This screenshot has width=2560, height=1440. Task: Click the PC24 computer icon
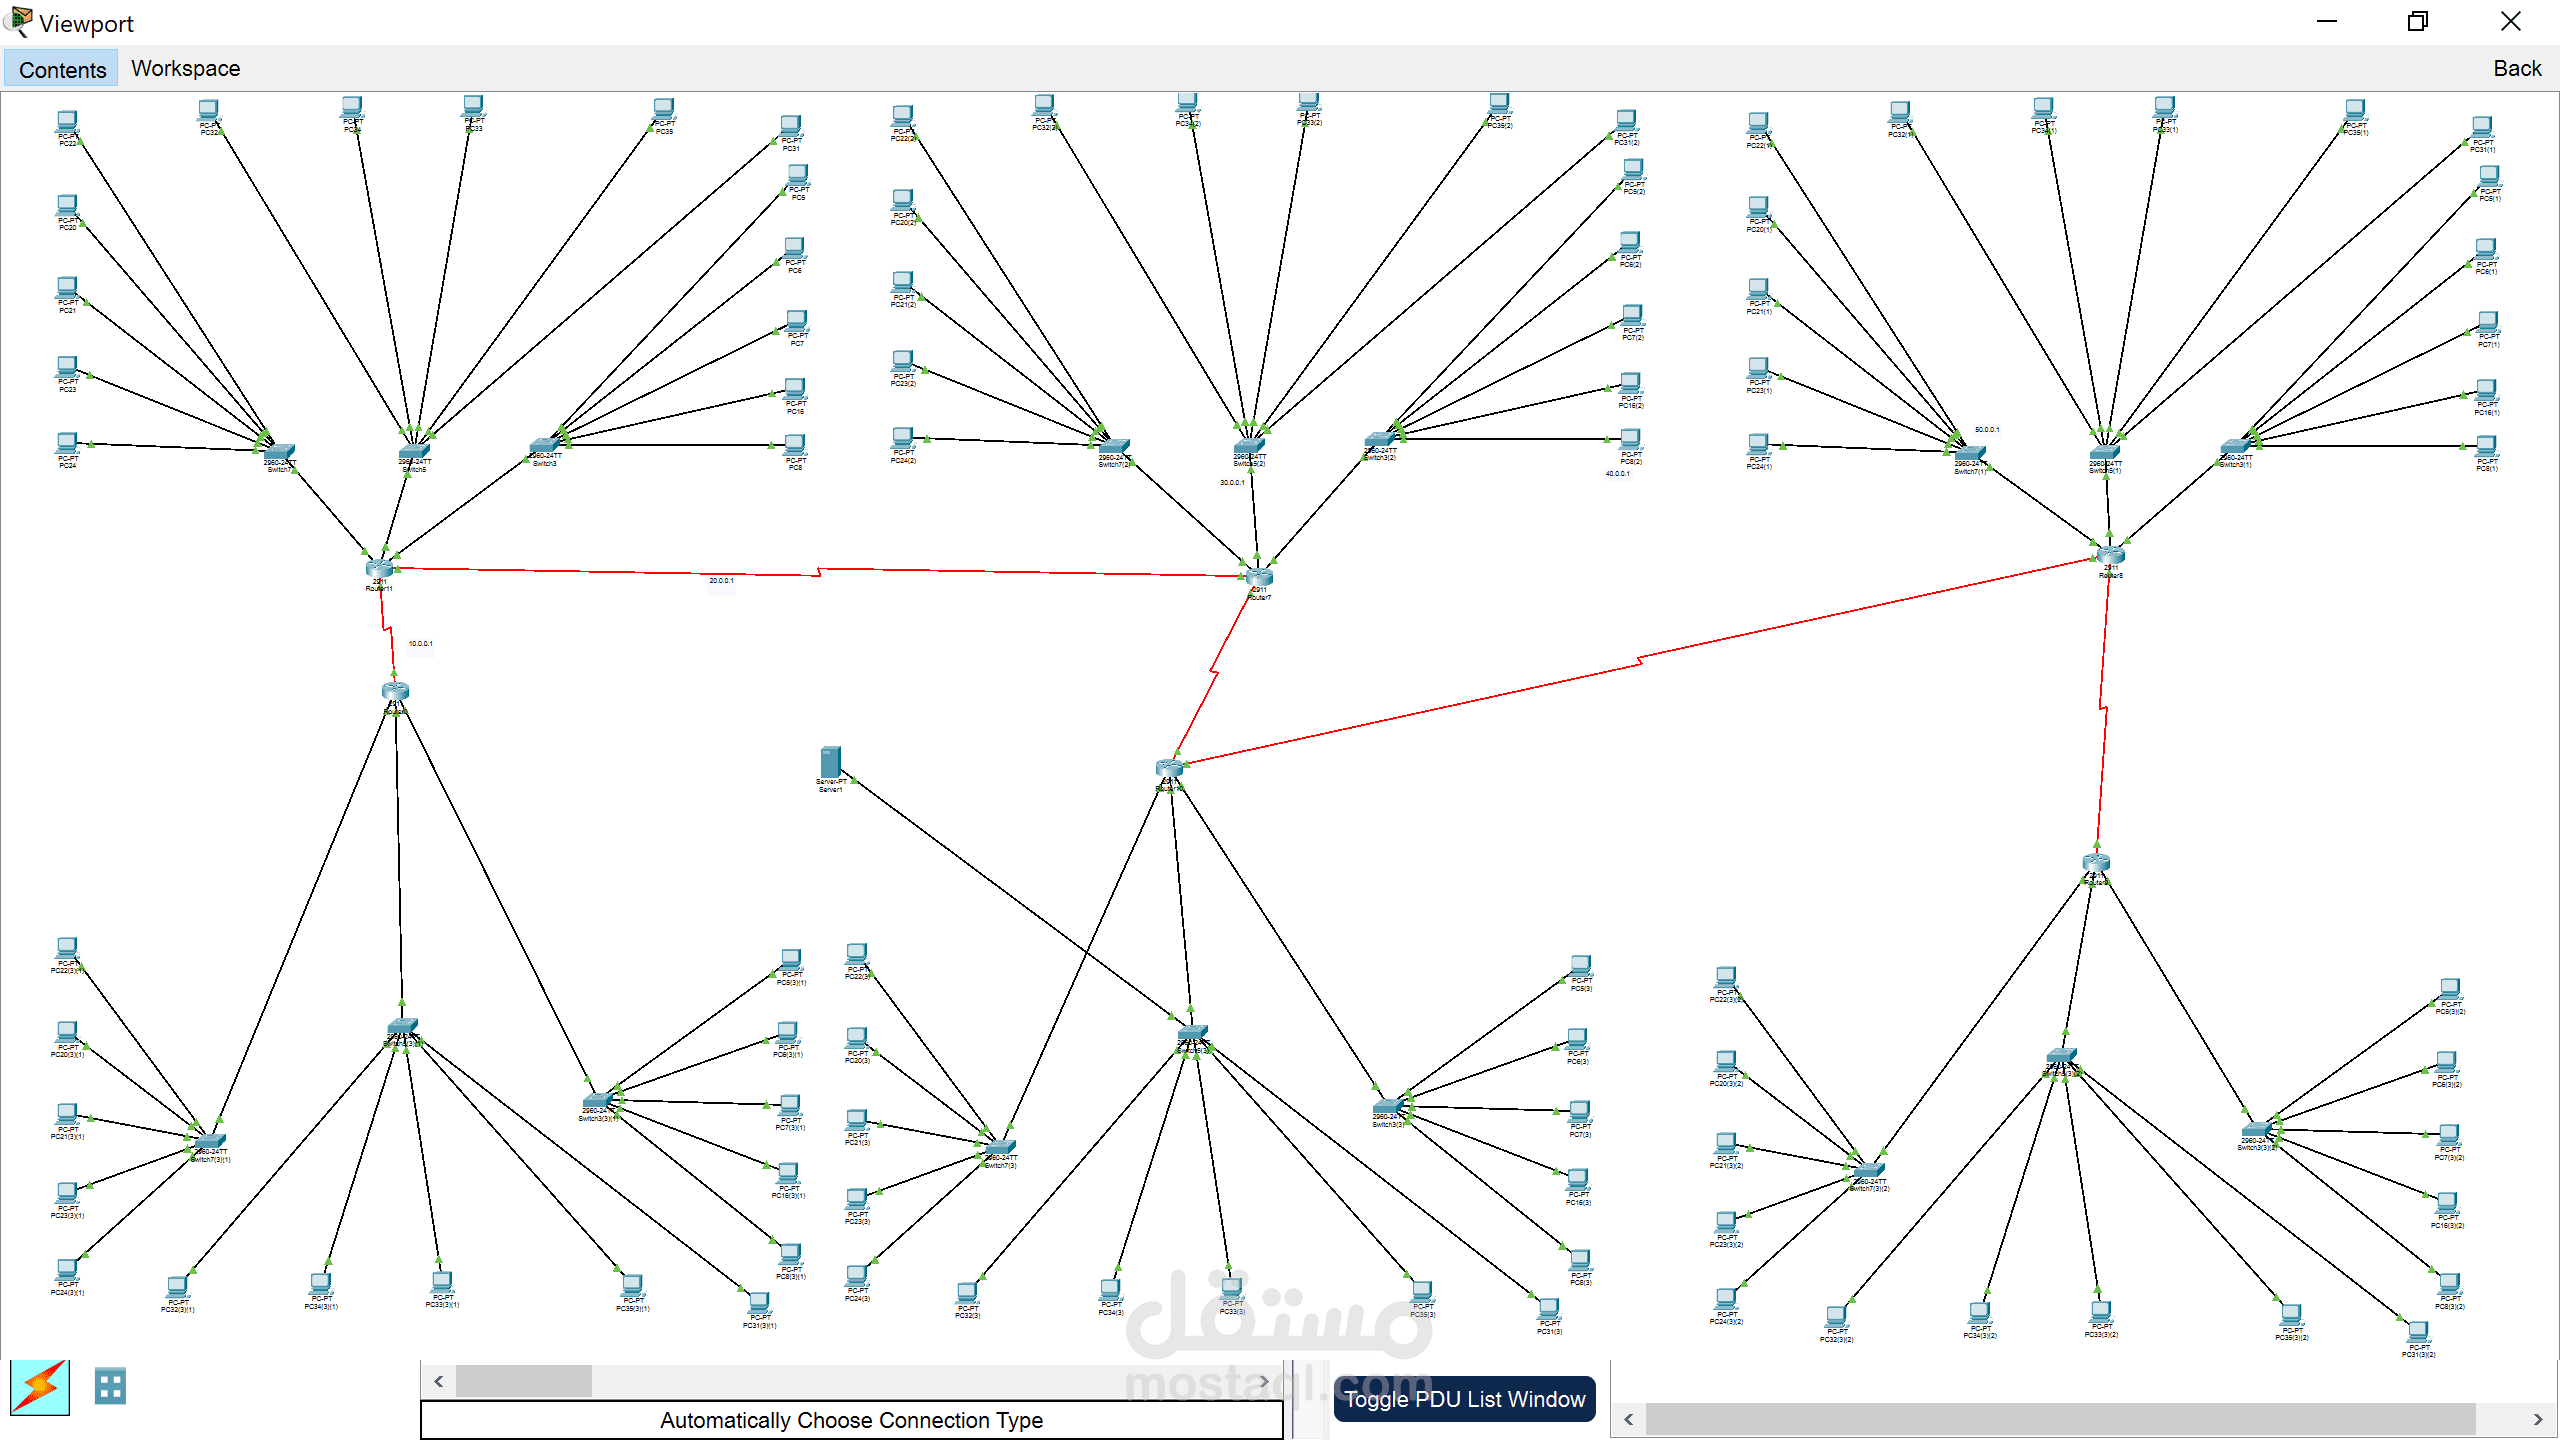tap(67, 443)
